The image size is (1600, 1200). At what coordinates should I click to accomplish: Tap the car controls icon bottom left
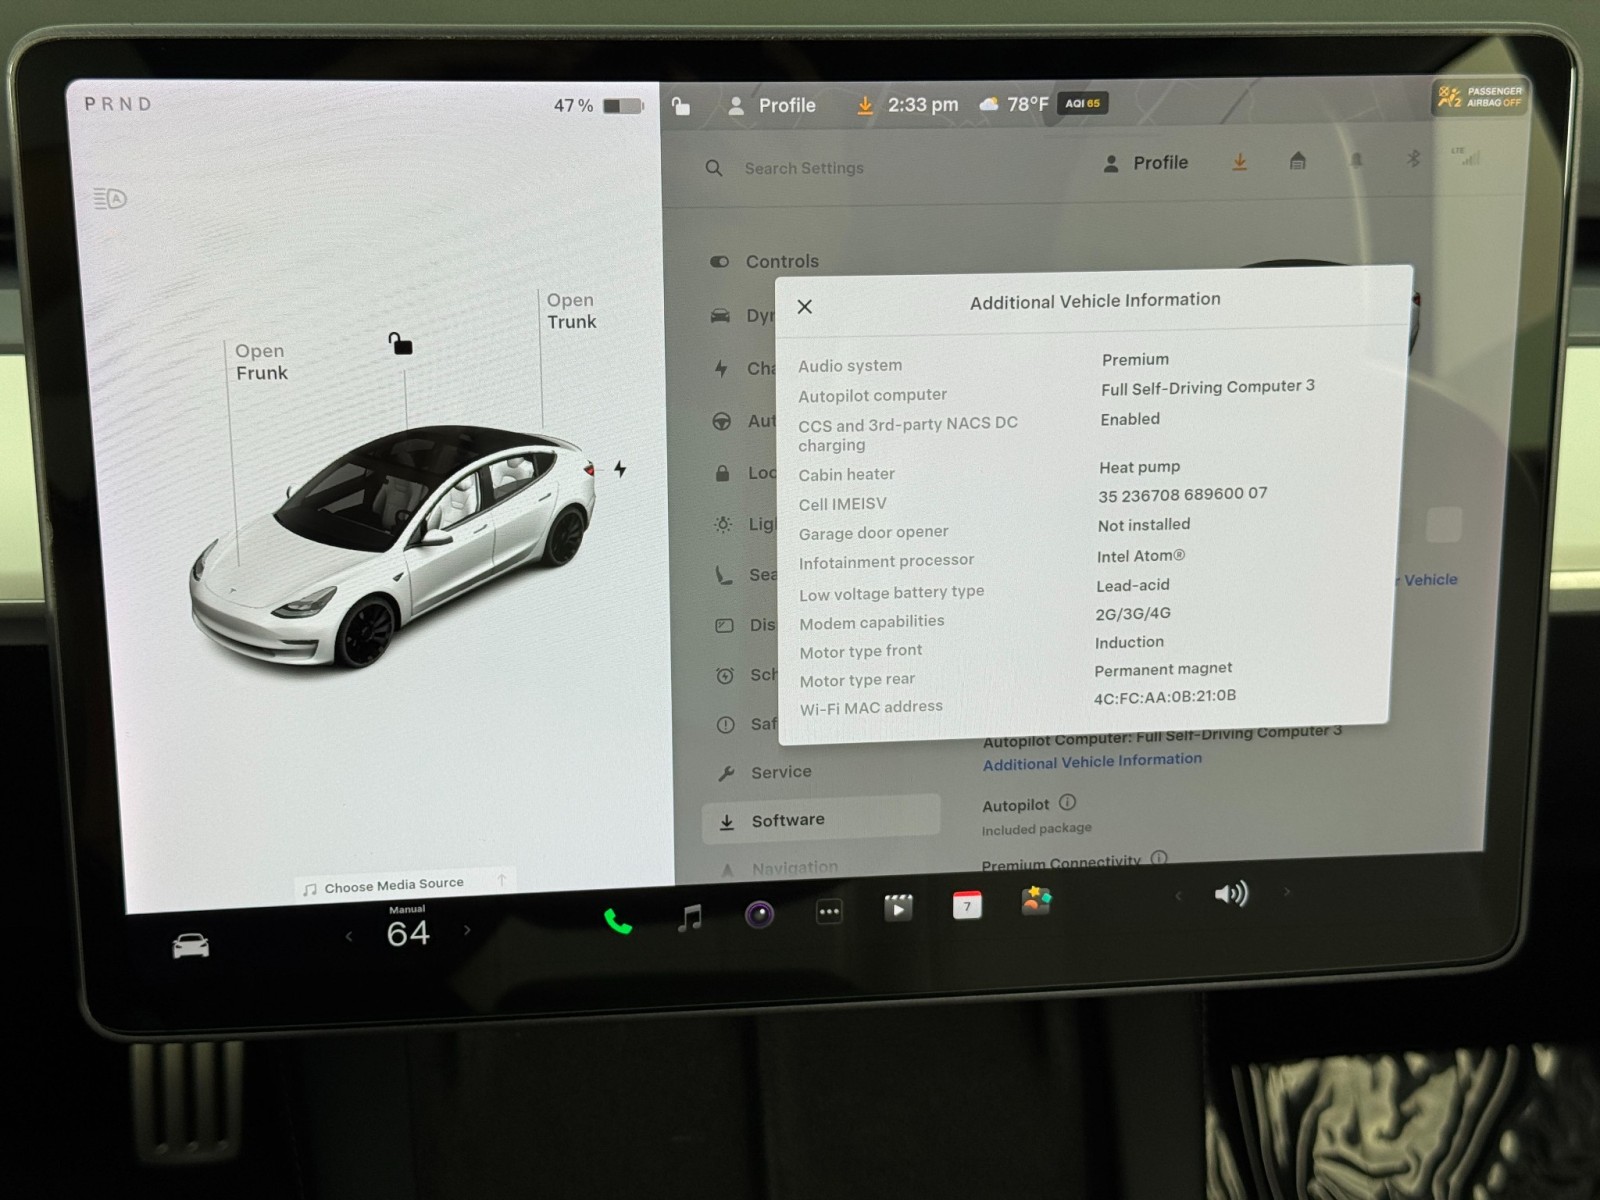click(191, 945)
